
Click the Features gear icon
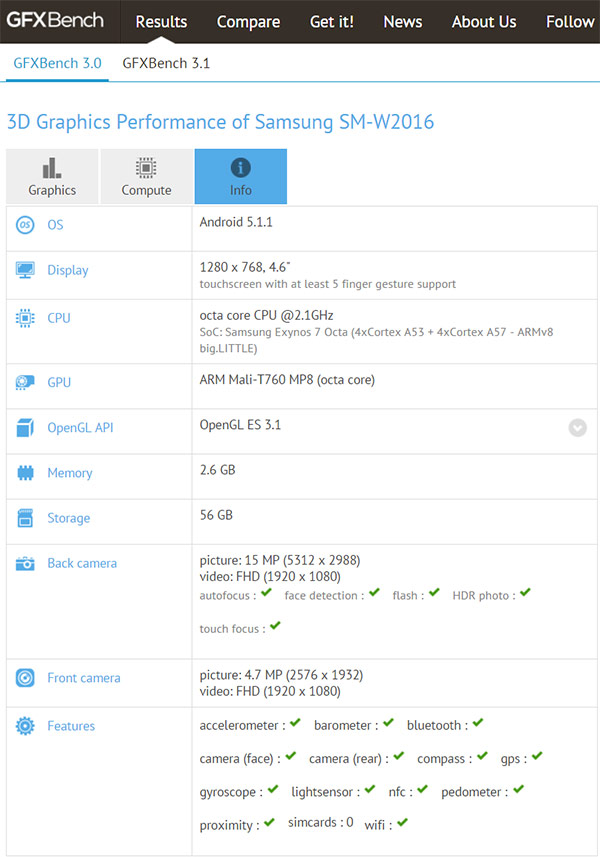(x=25, y=726)
